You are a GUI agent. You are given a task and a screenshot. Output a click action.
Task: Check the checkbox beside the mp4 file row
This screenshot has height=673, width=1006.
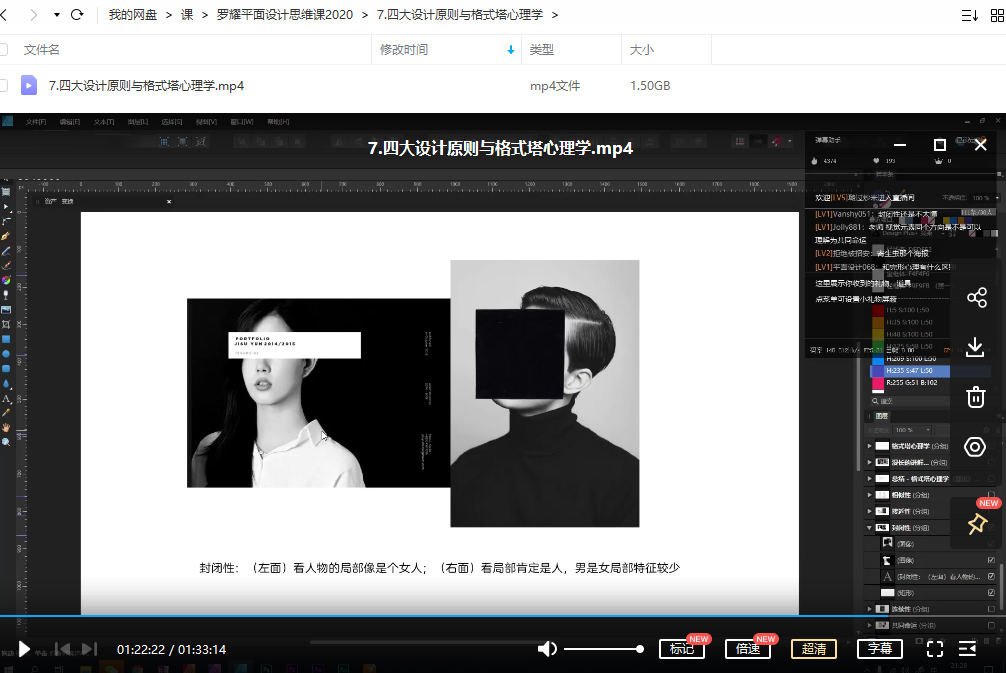point(7,85)
